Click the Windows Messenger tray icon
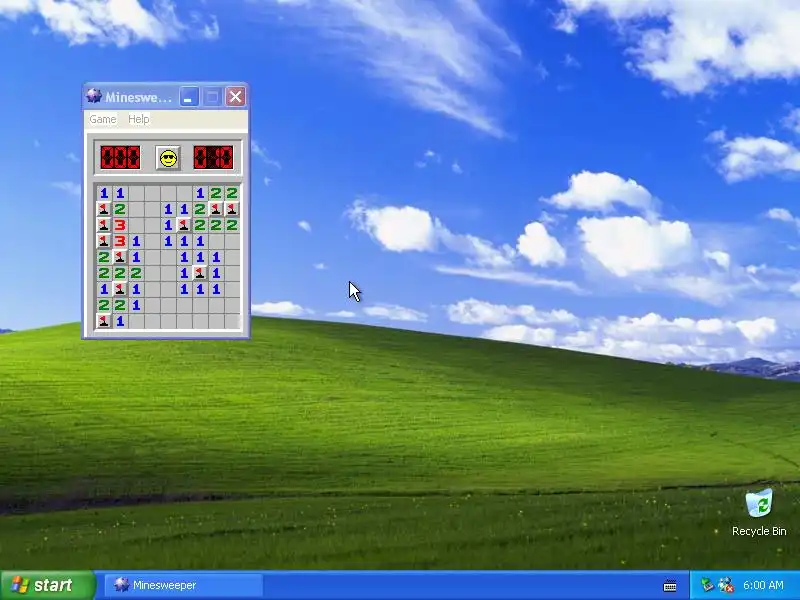Image resolution: width=800 pixels, height=600 pixels. (726, 585)
